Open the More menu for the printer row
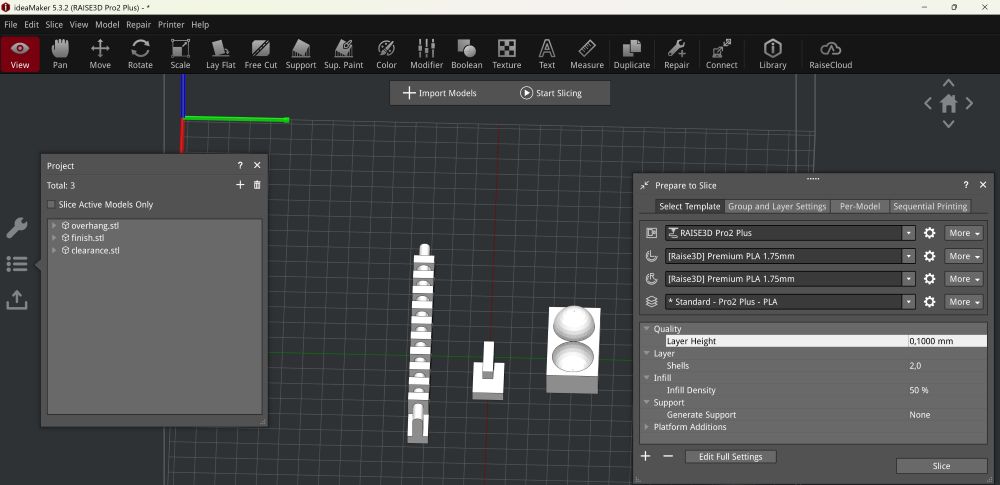1000x485 pixels. [x=964, y=233]
